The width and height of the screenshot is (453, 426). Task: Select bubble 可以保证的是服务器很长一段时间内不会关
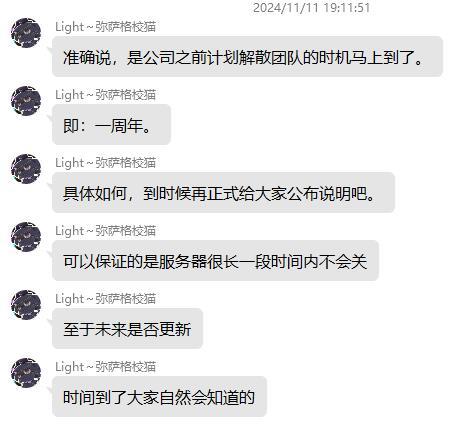tap(215, 261)
